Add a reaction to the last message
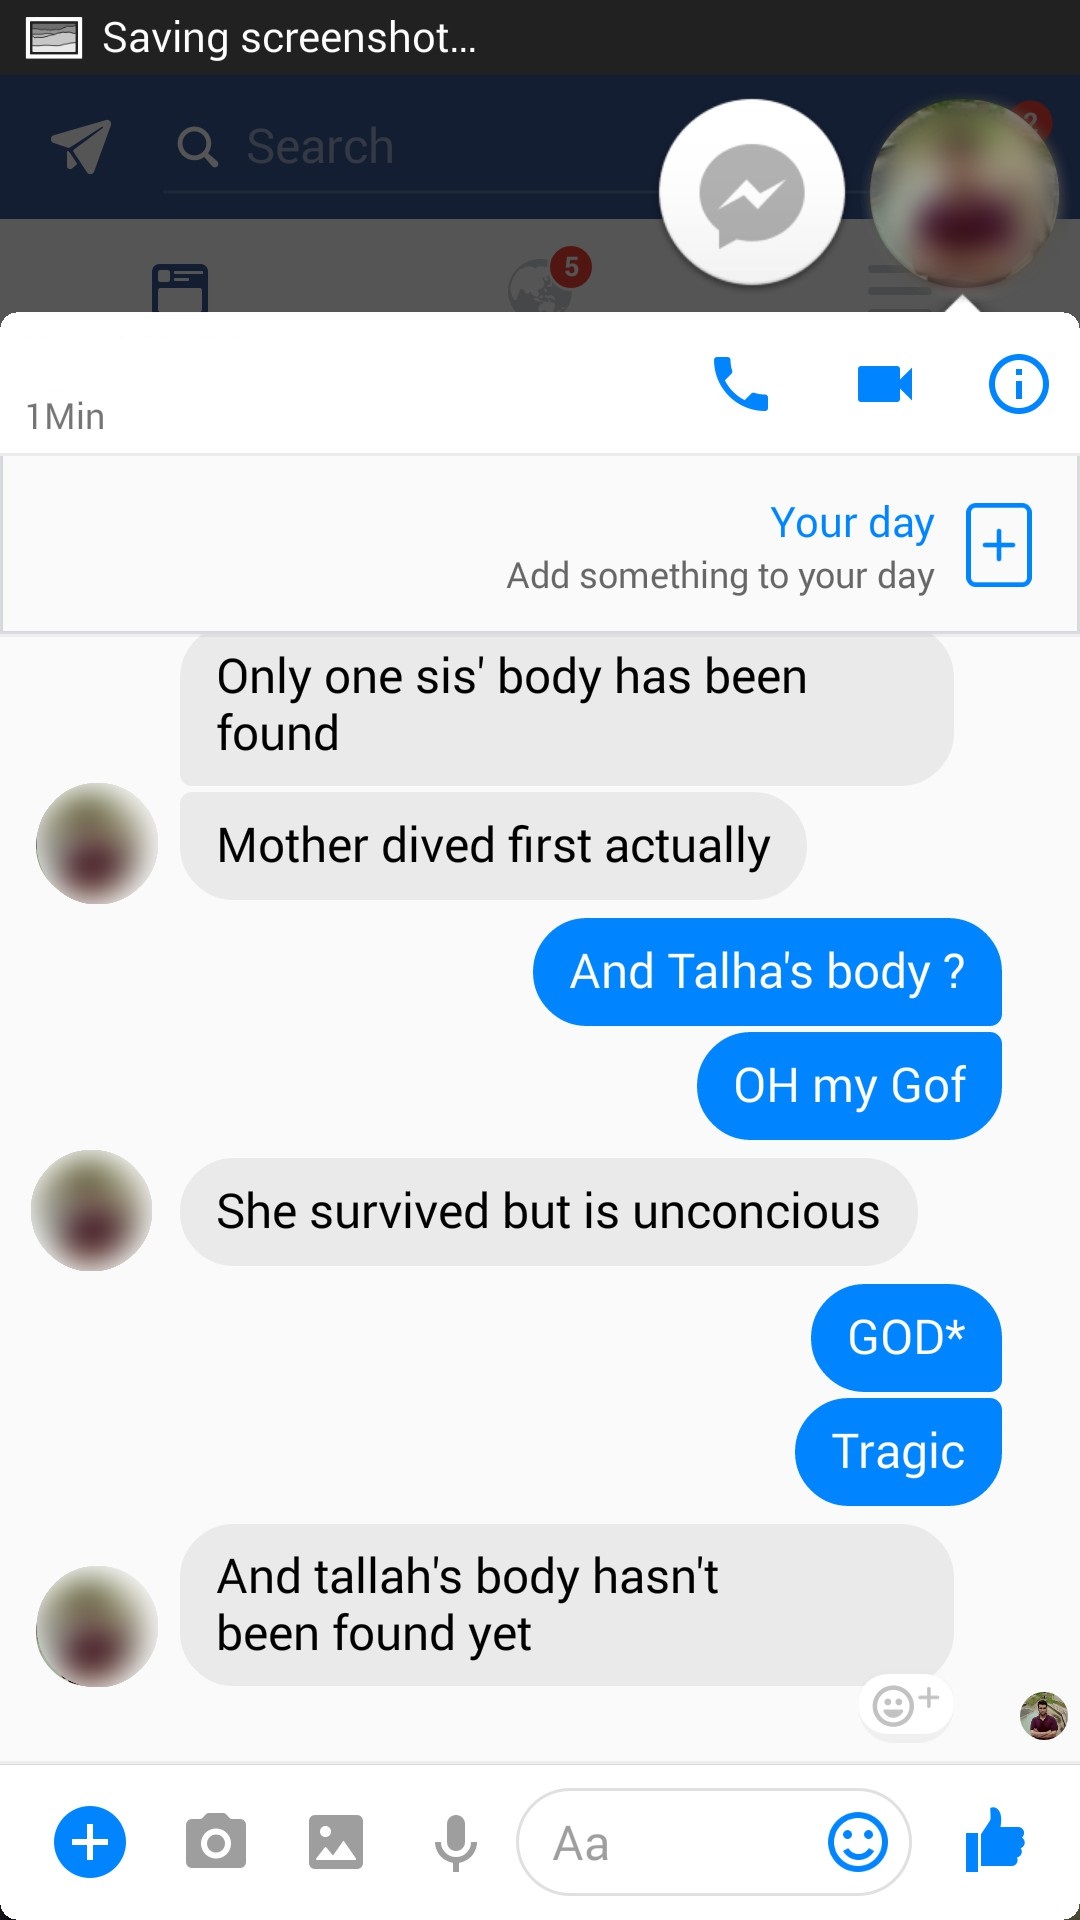The height and width of the screenshot is (1920, 1080). [905, 1704]
